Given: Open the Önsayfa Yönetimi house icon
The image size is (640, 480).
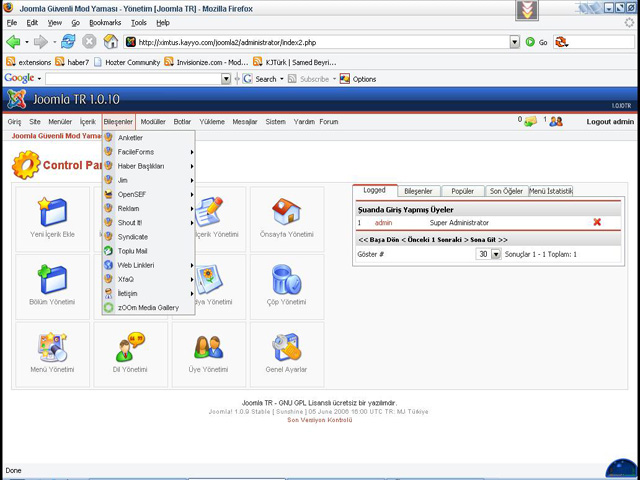Looking at the screenshot, I should click(286, 211).
